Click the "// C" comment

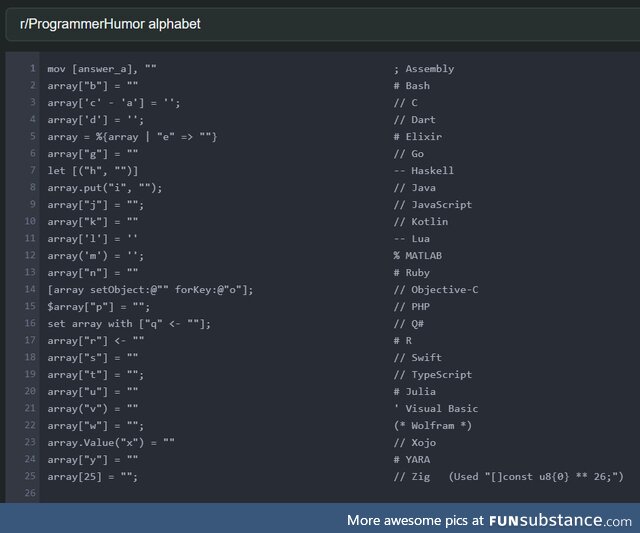[x=406, y=103]
